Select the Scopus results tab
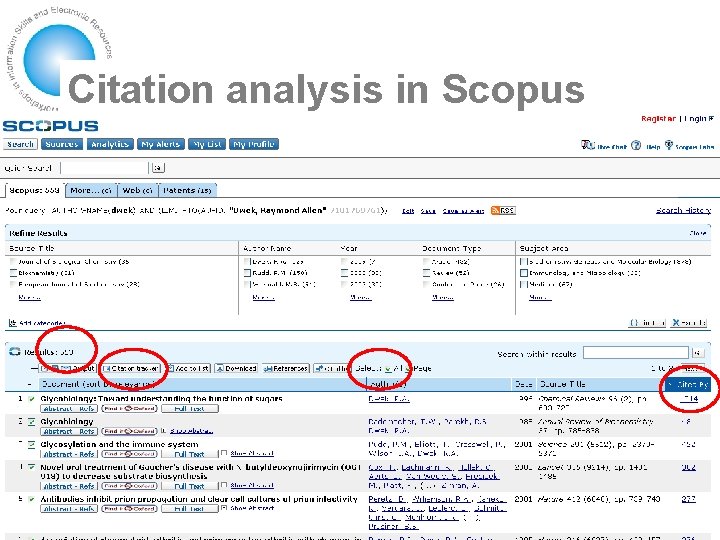 (34, 190)
